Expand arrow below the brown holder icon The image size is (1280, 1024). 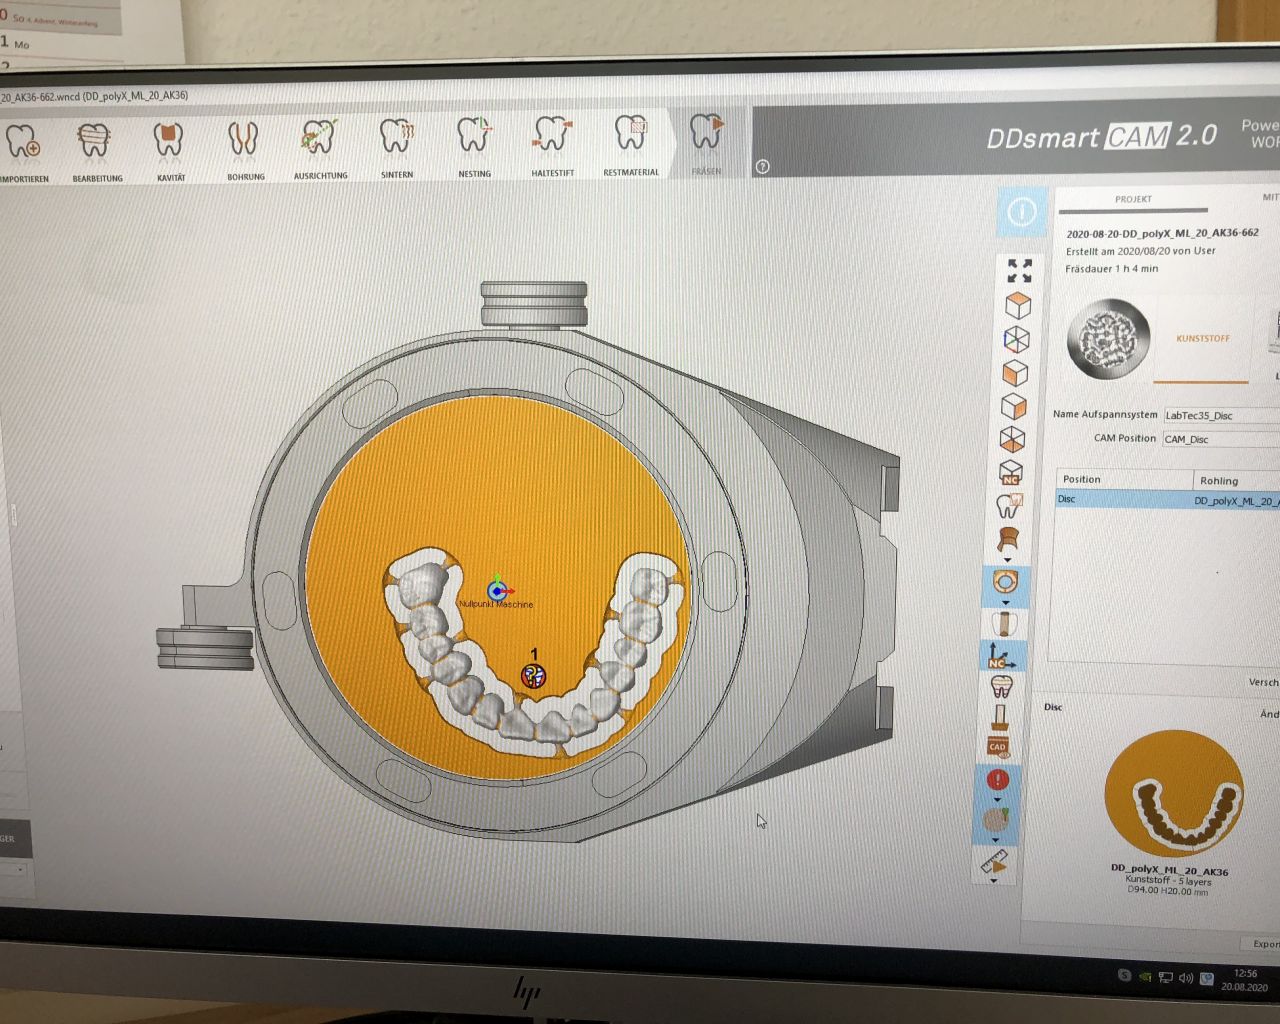(1008, 560)
